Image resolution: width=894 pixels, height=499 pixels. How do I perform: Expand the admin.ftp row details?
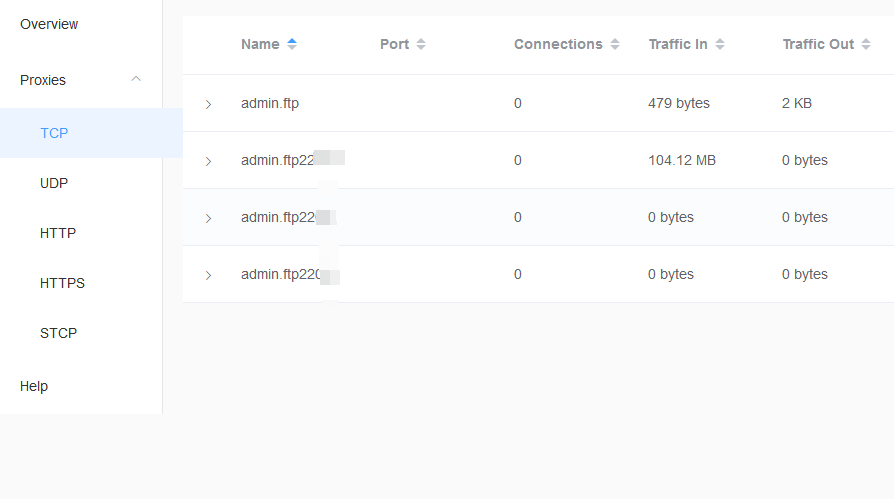pyautogui.click(x=208, y=104)
